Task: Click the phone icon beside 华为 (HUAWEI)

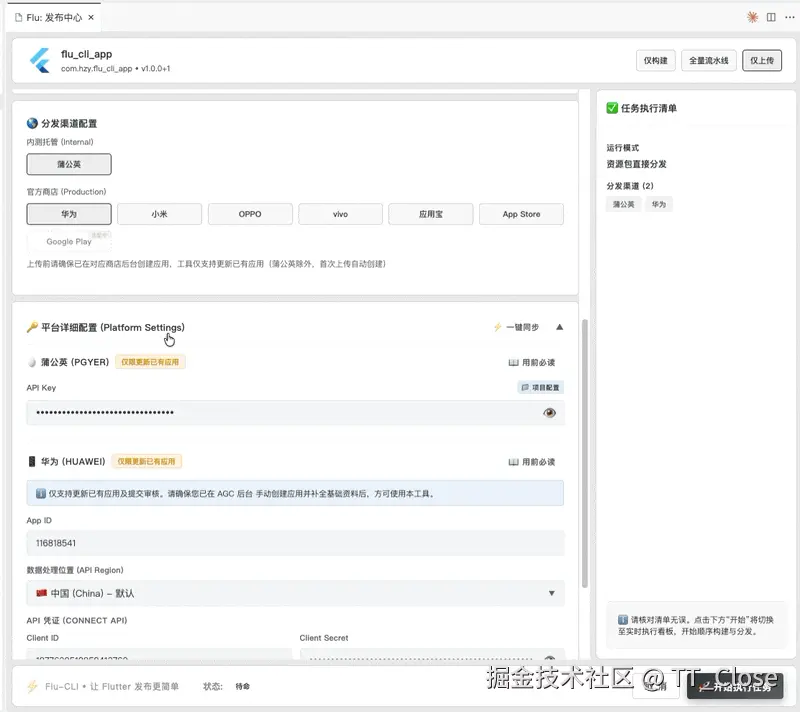Action: pos(32,462)
